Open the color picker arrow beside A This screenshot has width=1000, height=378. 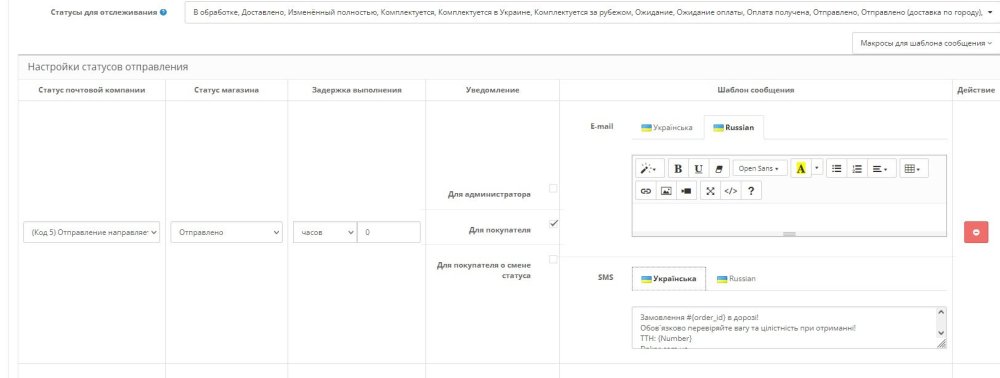pos(816,169)
